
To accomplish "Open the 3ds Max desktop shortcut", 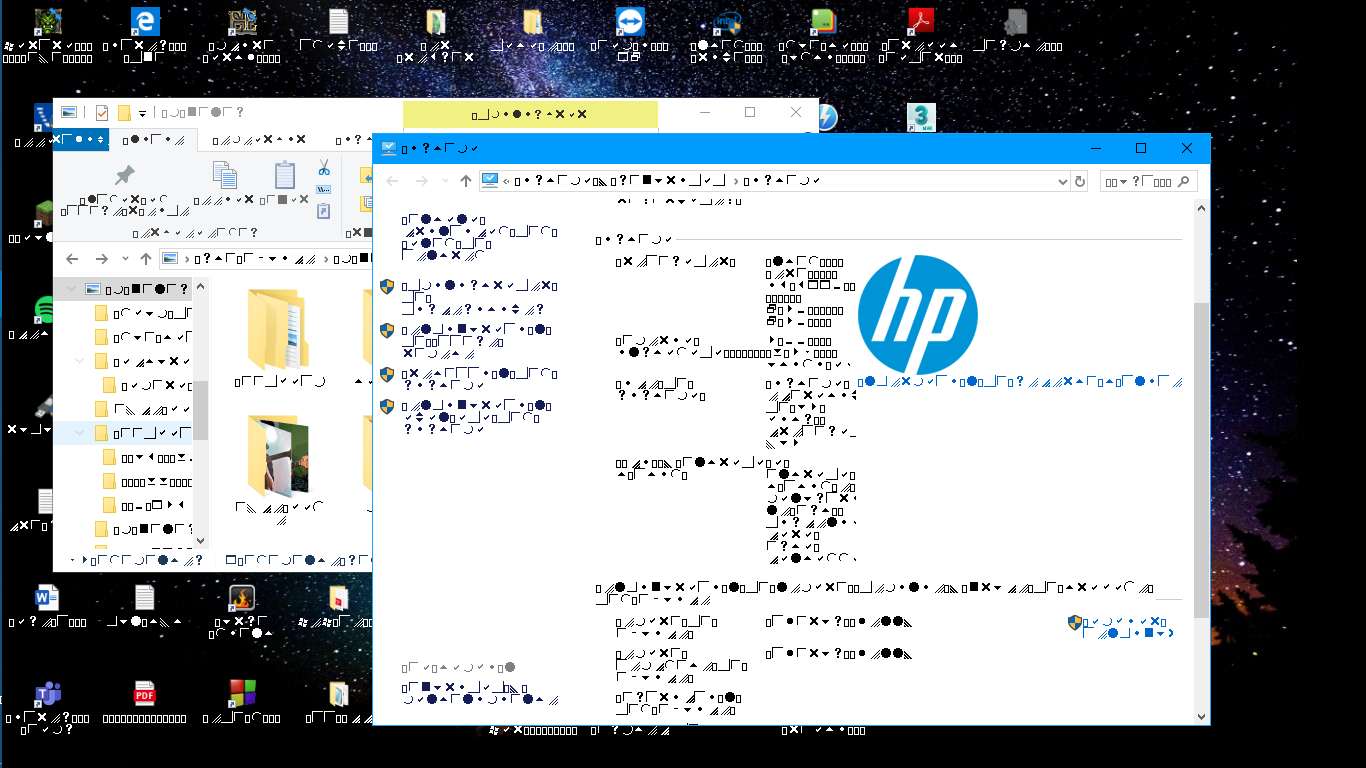I will tap(921, 118).
